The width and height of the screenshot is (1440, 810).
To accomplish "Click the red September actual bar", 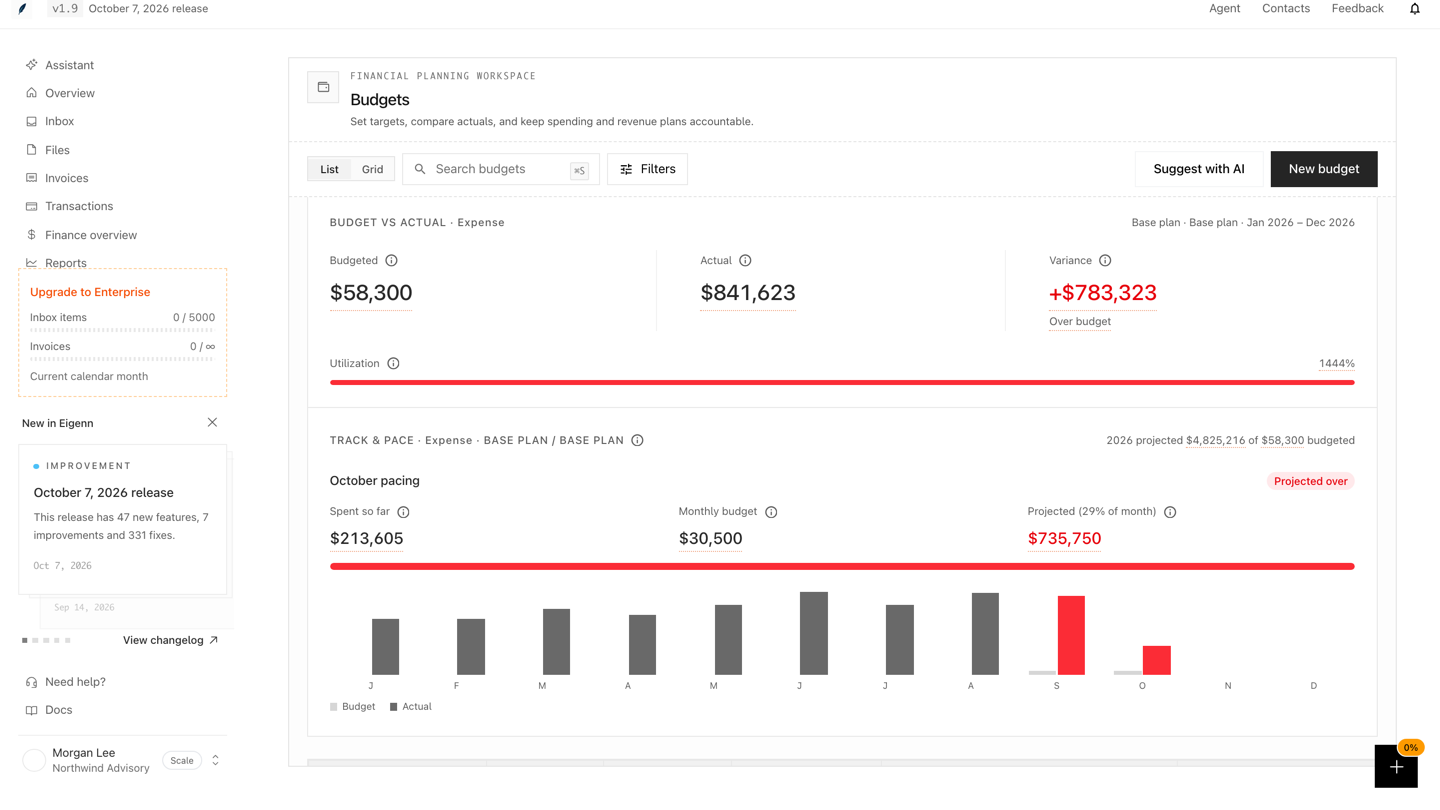I will point(1071,635).
